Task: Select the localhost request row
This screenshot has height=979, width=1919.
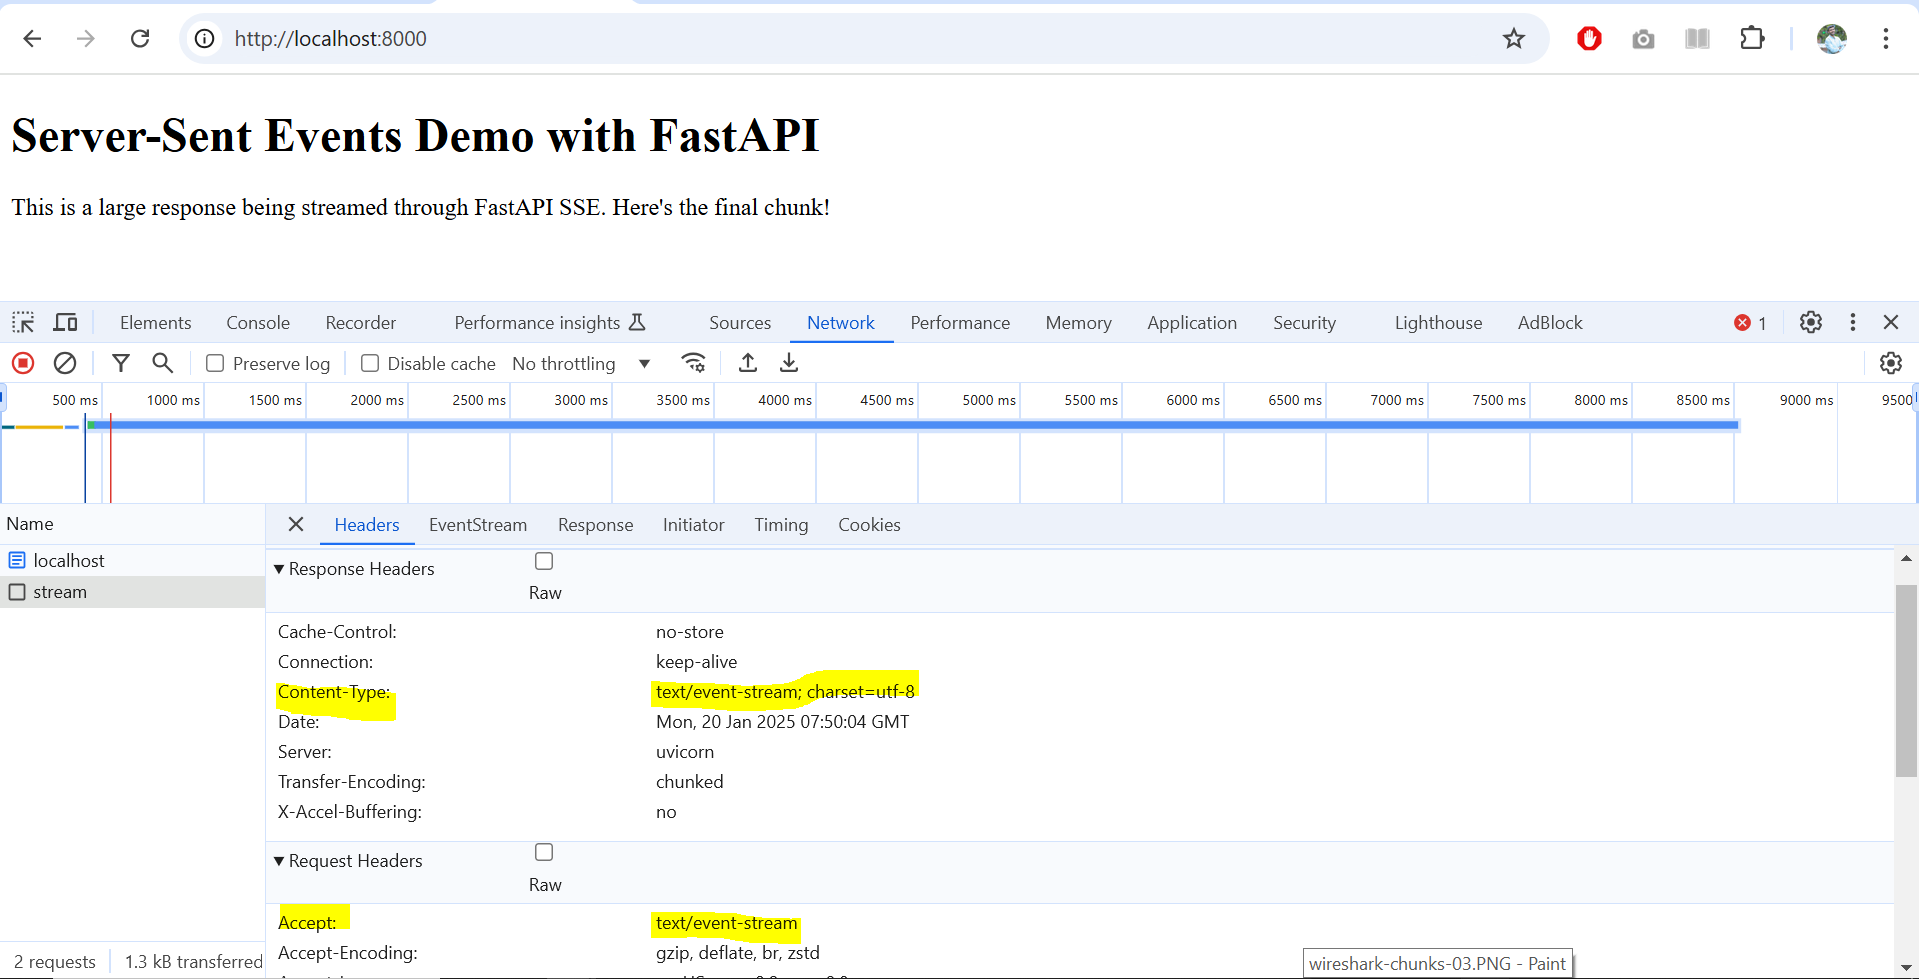Action: 132,561
